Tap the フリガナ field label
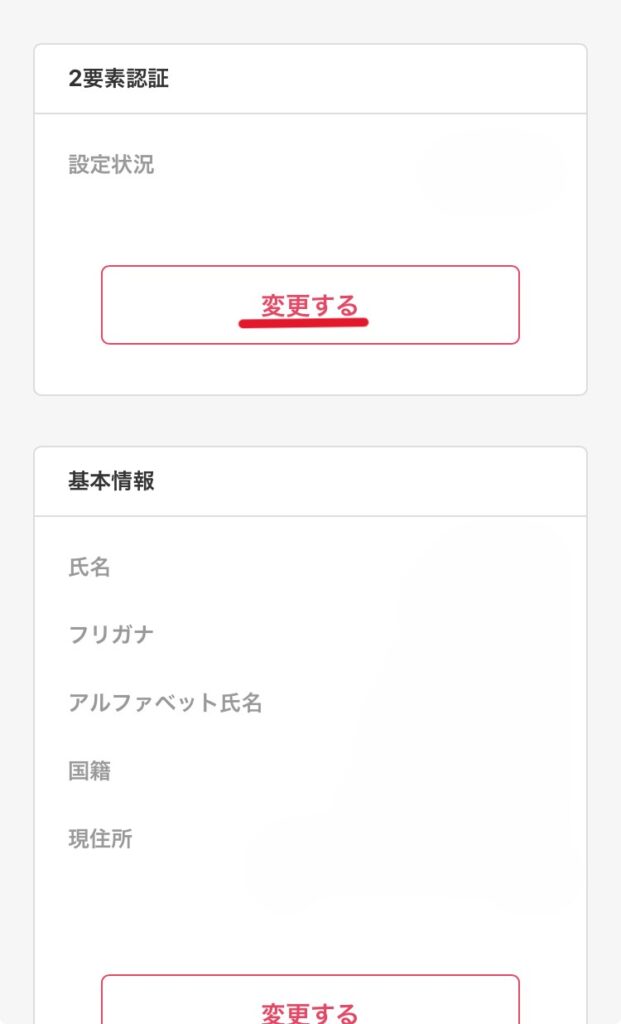The width and height of the screenshot is (621, 1024). coord(111,635)
